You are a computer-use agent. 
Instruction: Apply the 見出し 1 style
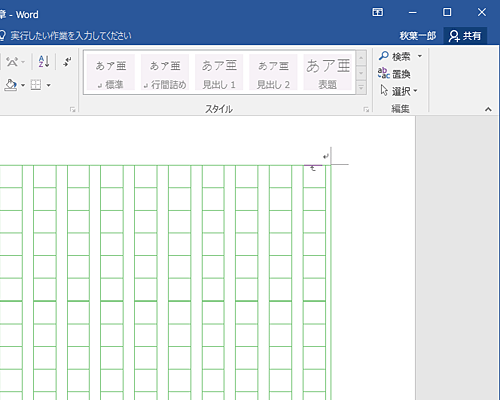click(219, 72)
